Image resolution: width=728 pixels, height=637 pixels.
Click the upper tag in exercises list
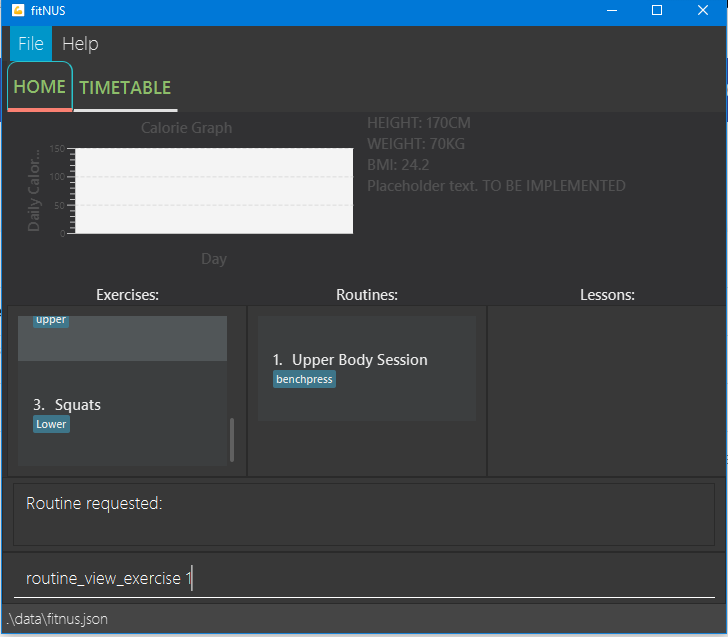pos(51,320)
